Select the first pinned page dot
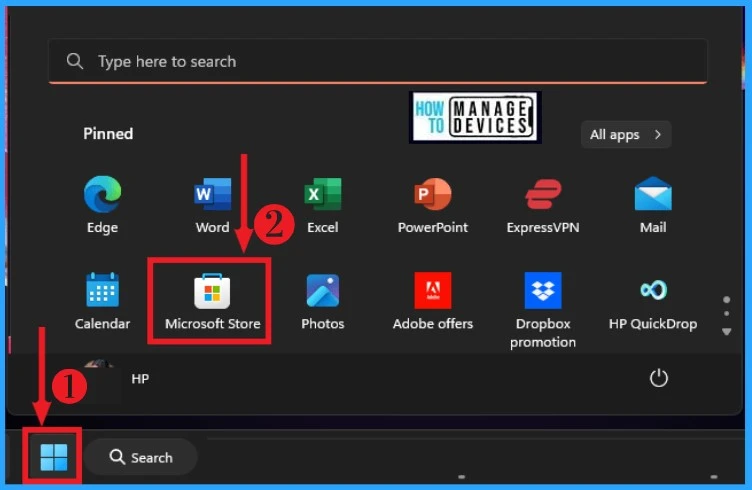Screen dimensions: 752x490 pyautogui.click(x=727, y=300)
